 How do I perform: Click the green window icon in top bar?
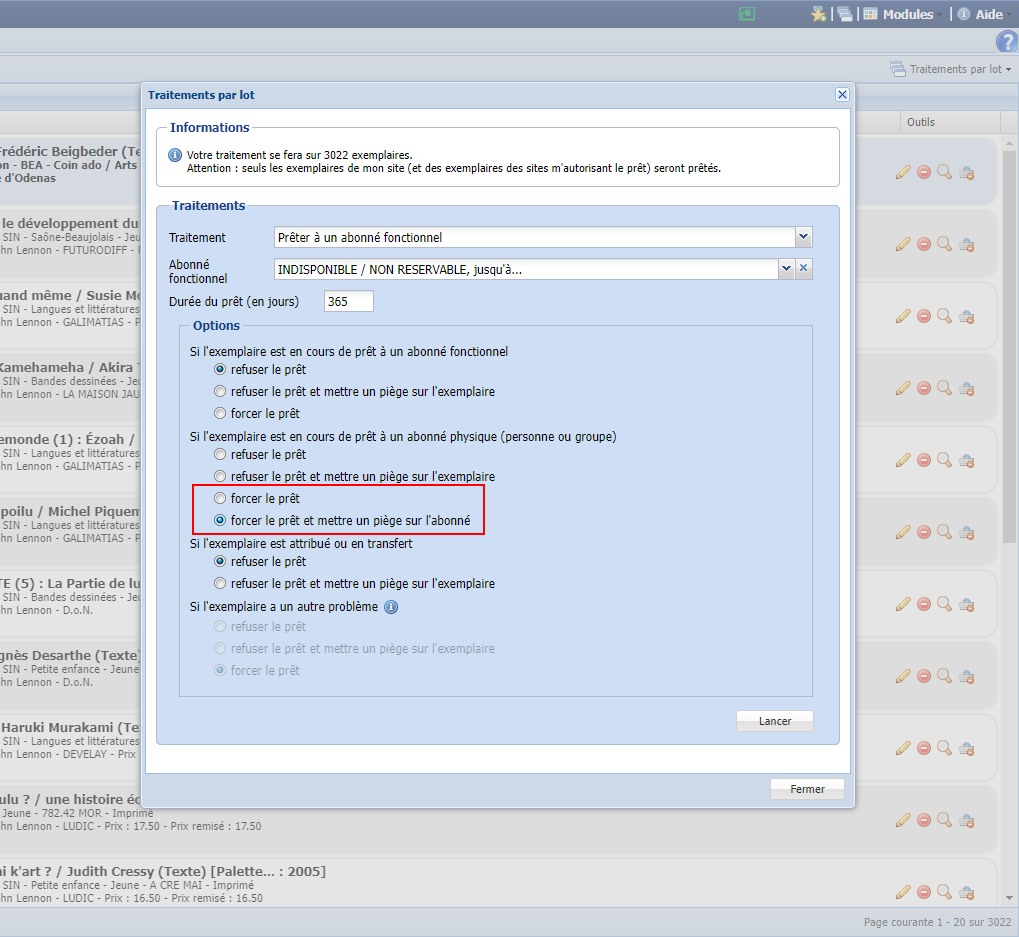pyautogui.click(x=746, y=14)
